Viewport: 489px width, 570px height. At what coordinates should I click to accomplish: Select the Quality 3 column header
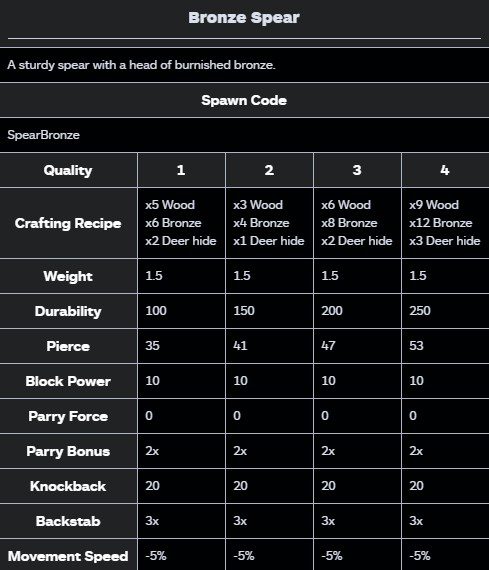click(x=357, y=170)
